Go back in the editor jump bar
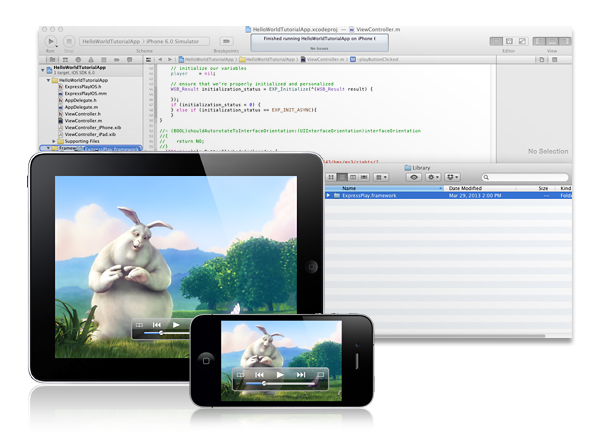 pyautogui.click(x=160, y=60)
